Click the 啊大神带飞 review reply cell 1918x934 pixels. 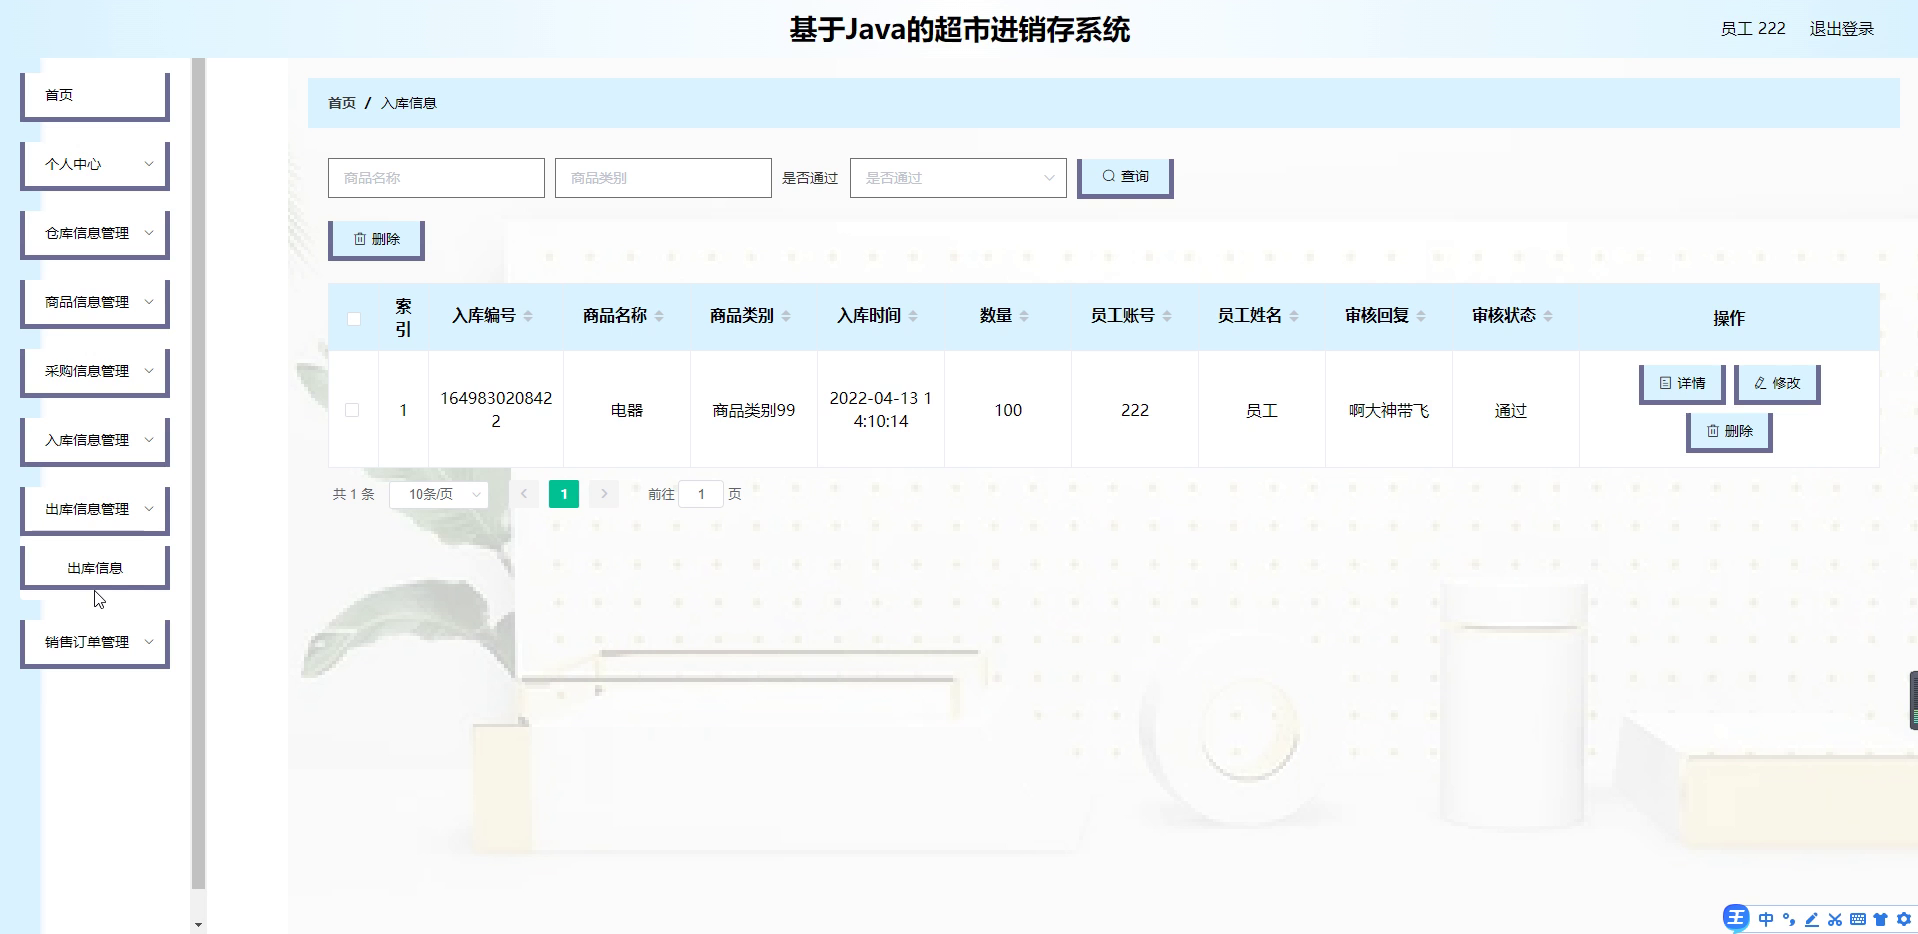tap(1389, 410)
